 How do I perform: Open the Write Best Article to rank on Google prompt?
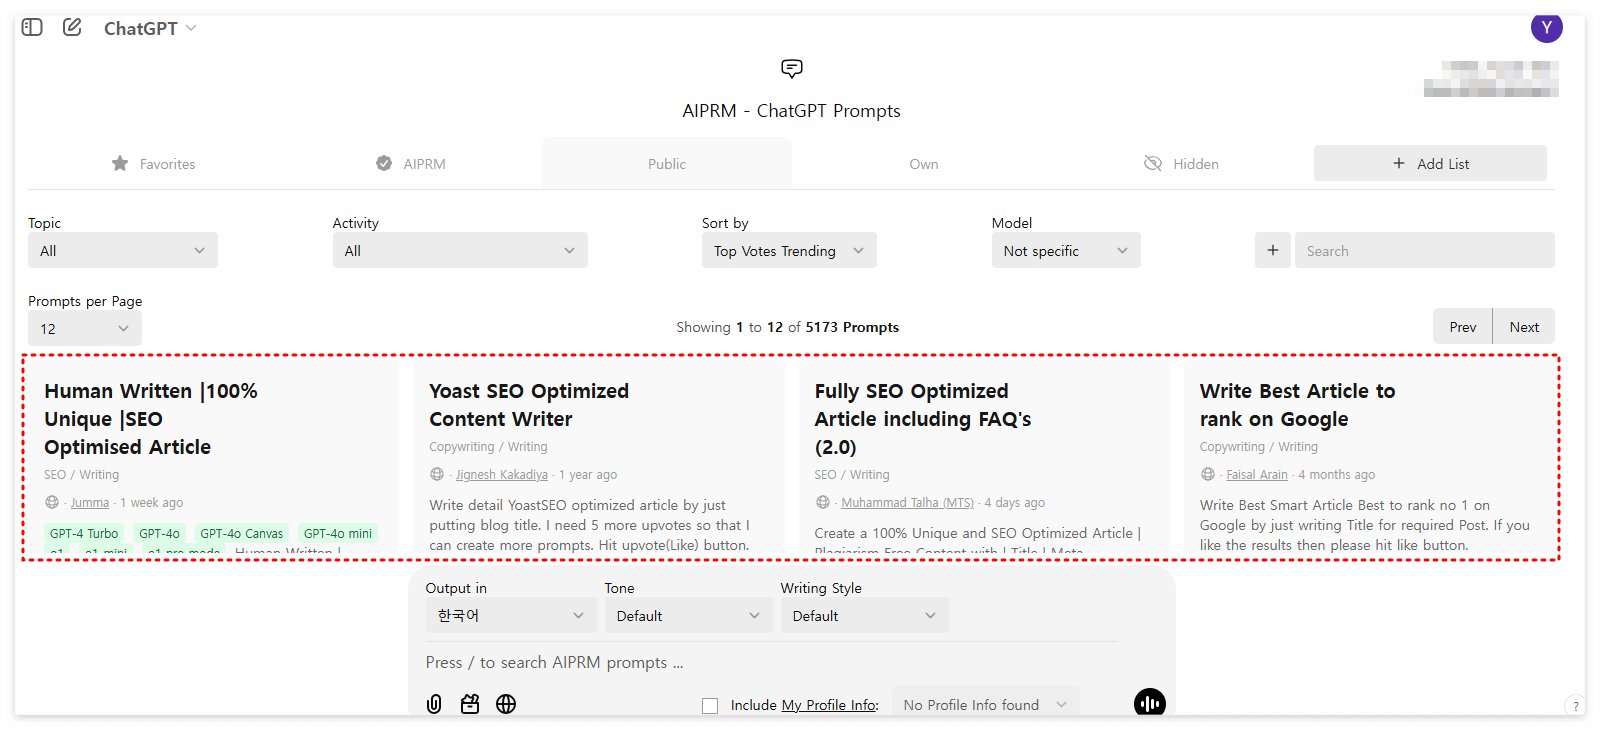coord(1297,405)
